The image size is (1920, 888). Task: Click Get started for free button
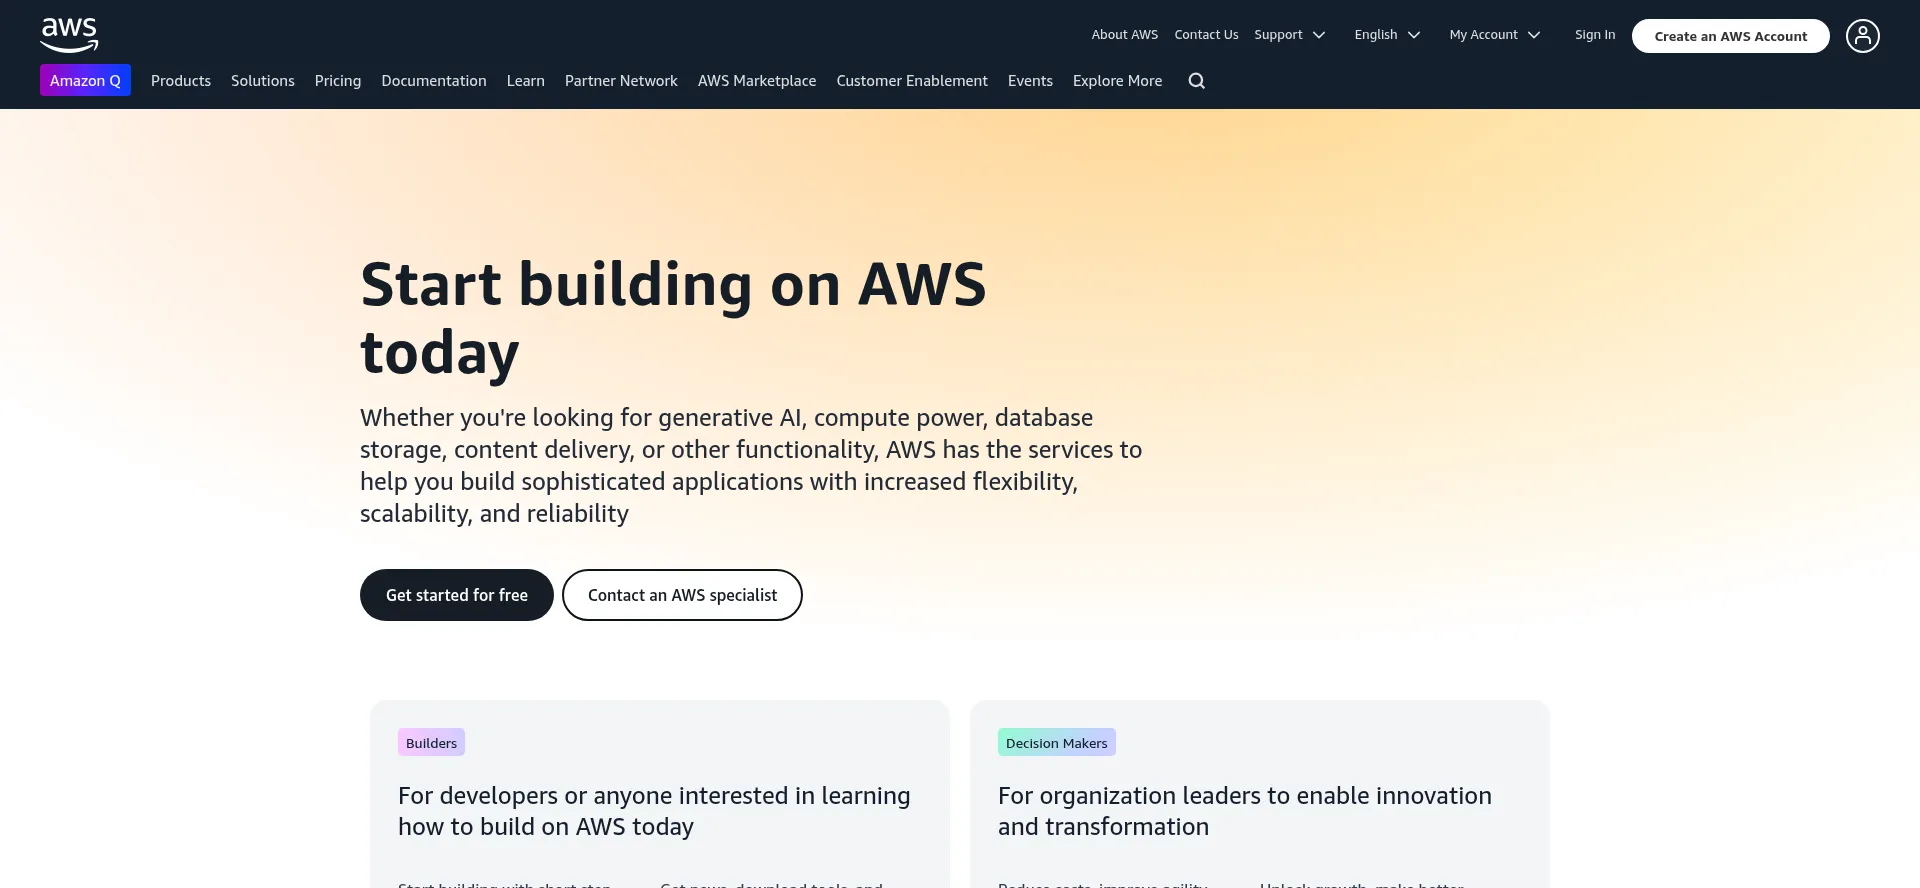[x=457, y=595]
